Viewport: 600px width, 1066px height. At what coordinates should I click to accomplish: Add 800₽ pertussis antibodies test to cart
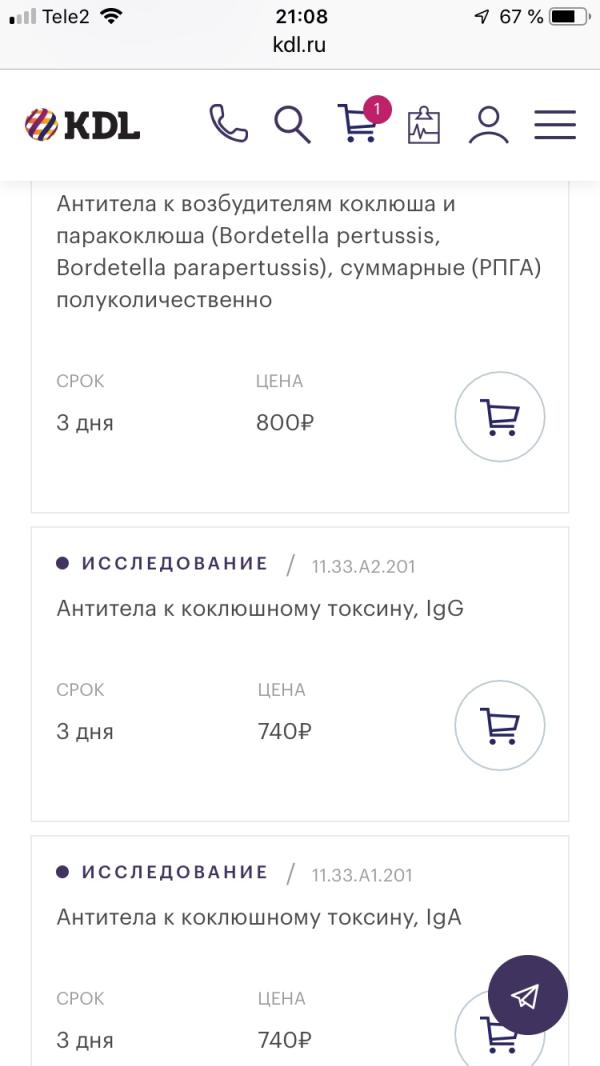(x=499, y=418)
